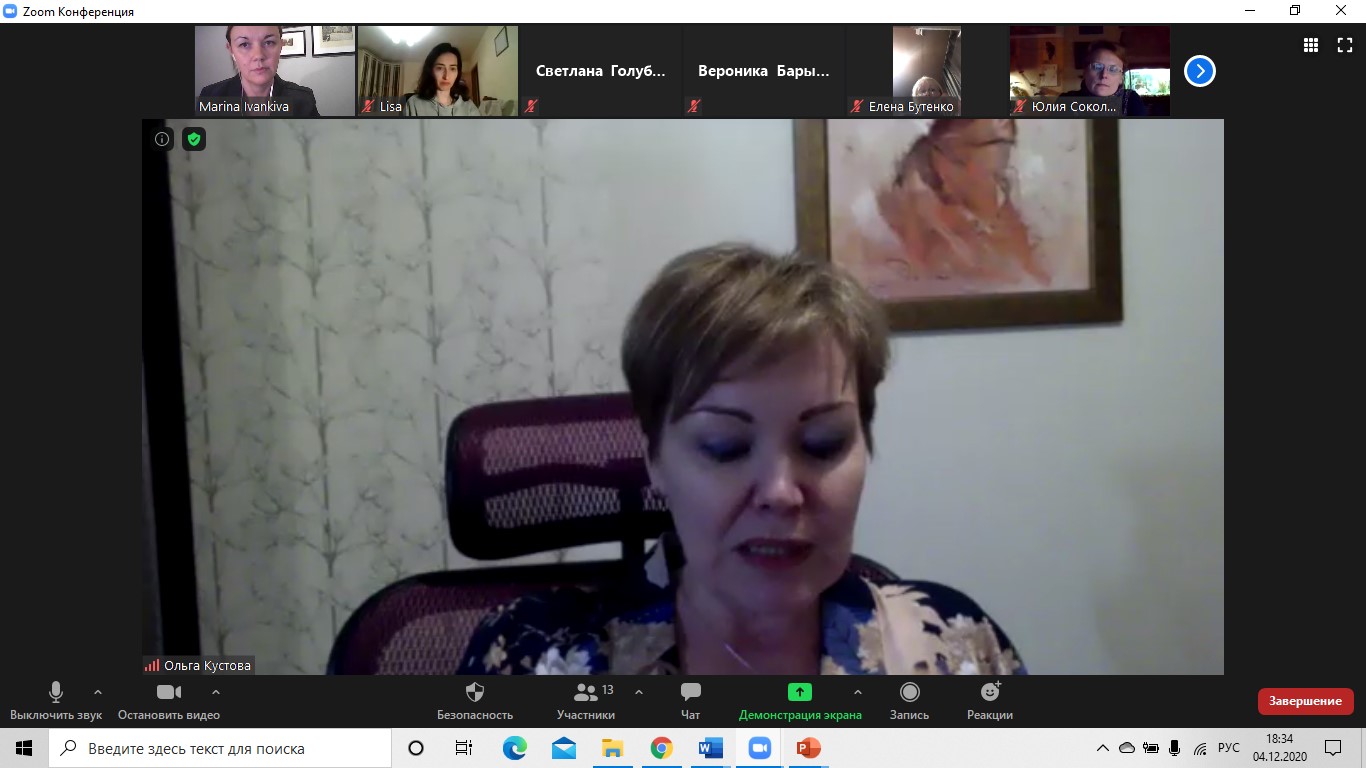The width and height of the screenshot is (1366, 768).
Task: Switch to Zoom in taskbar
Action: click(x=760, y=748)
